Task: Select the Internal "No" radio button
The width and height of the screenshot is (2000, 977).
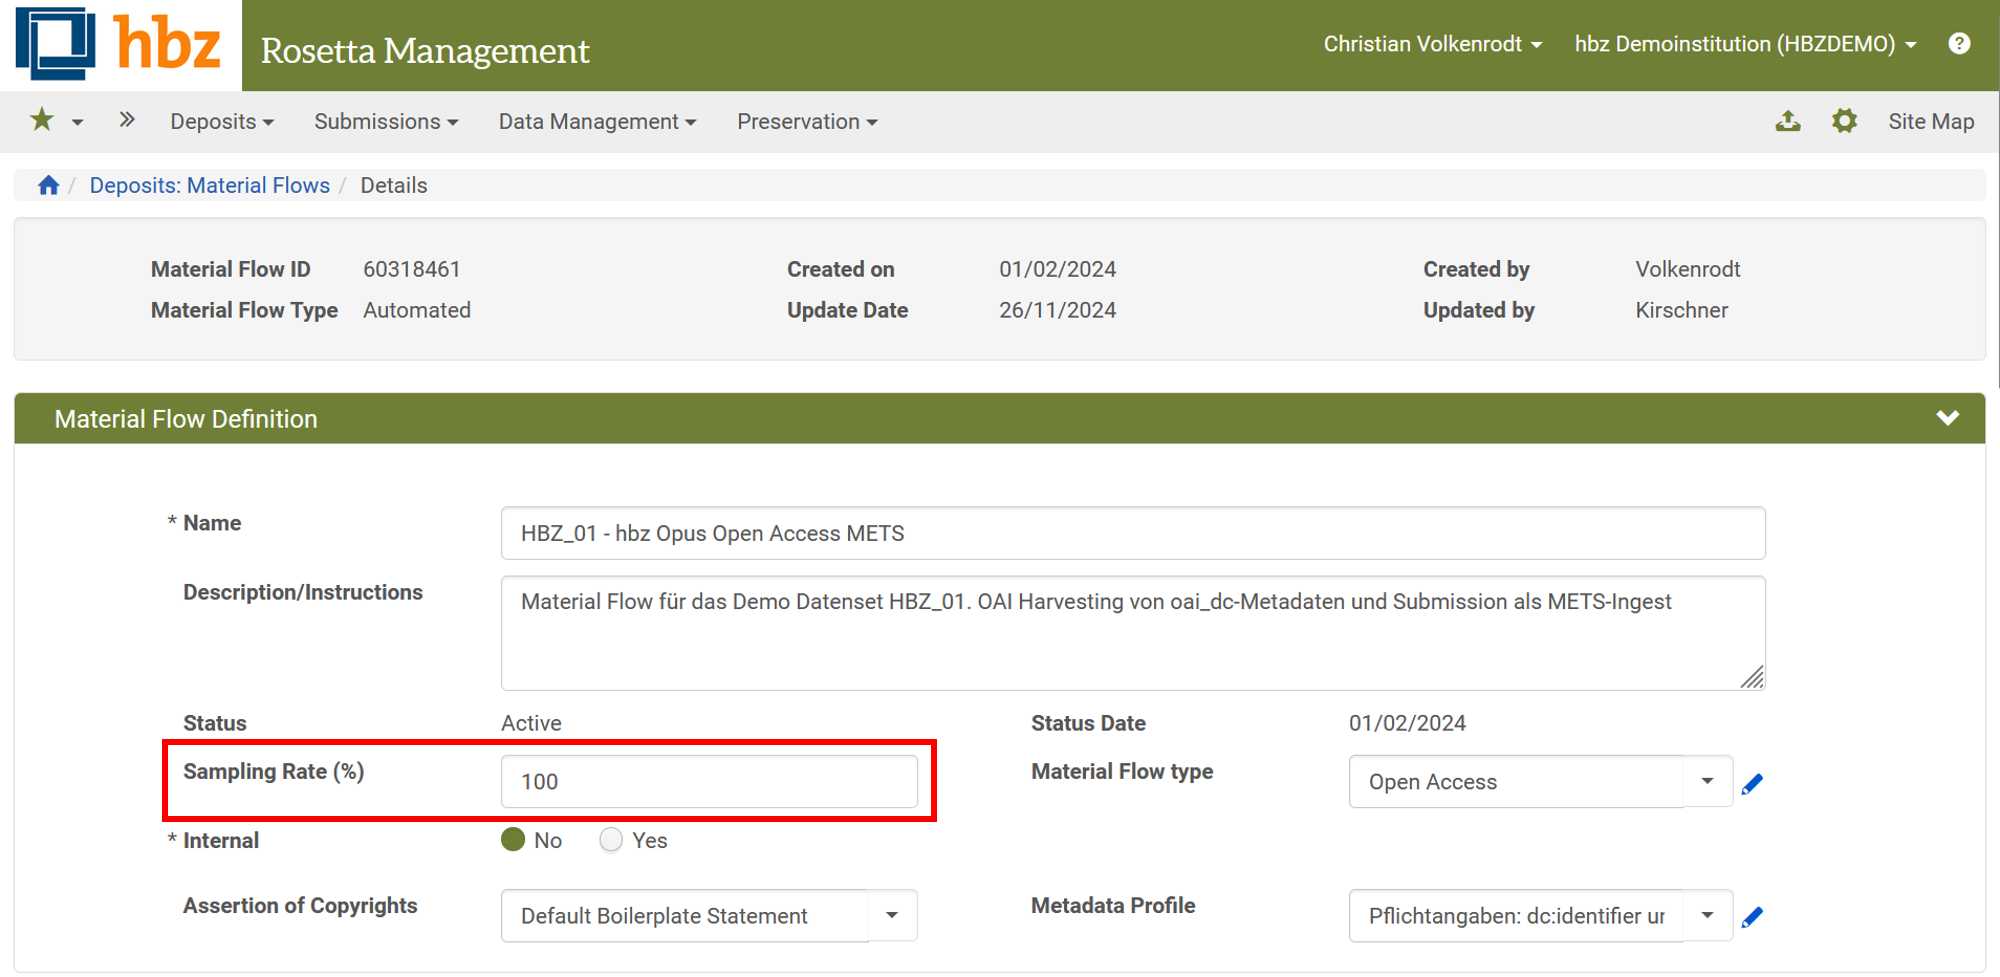Action: click(513, 840)
